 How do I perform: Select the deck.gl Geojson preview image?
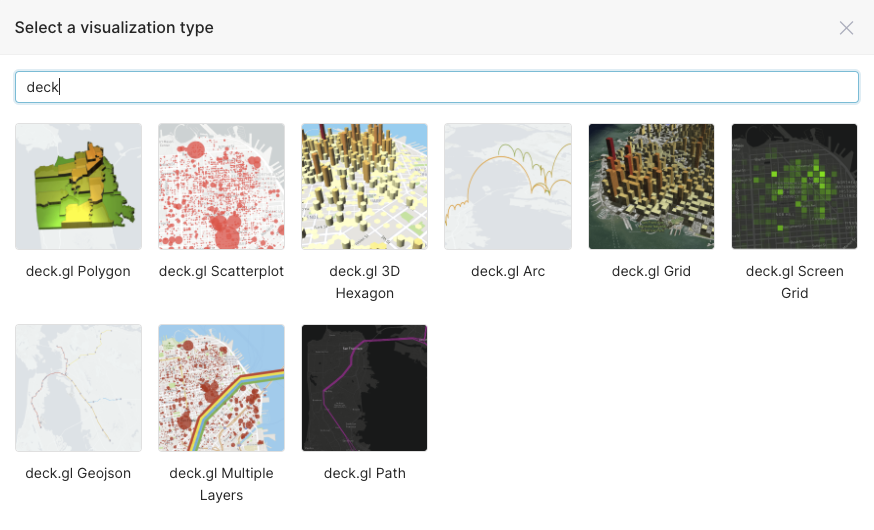coord(79,388)
